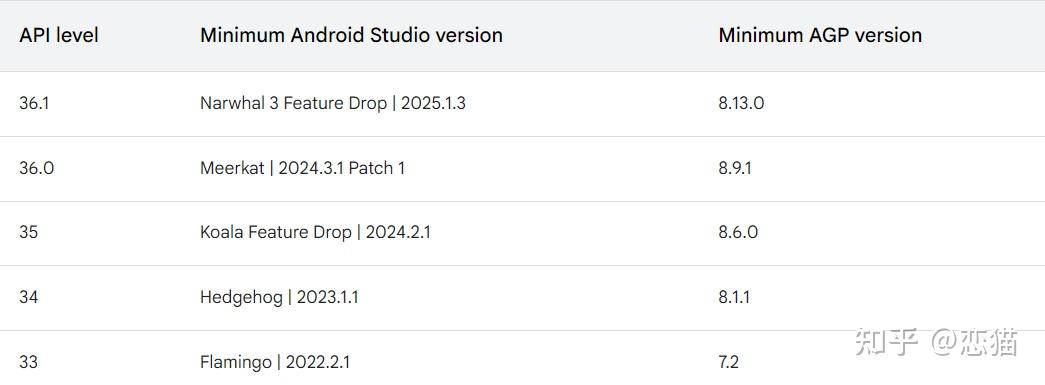Select Narwhal 3 Feature Drop 2025.1.3 text

tap(333, 104)
